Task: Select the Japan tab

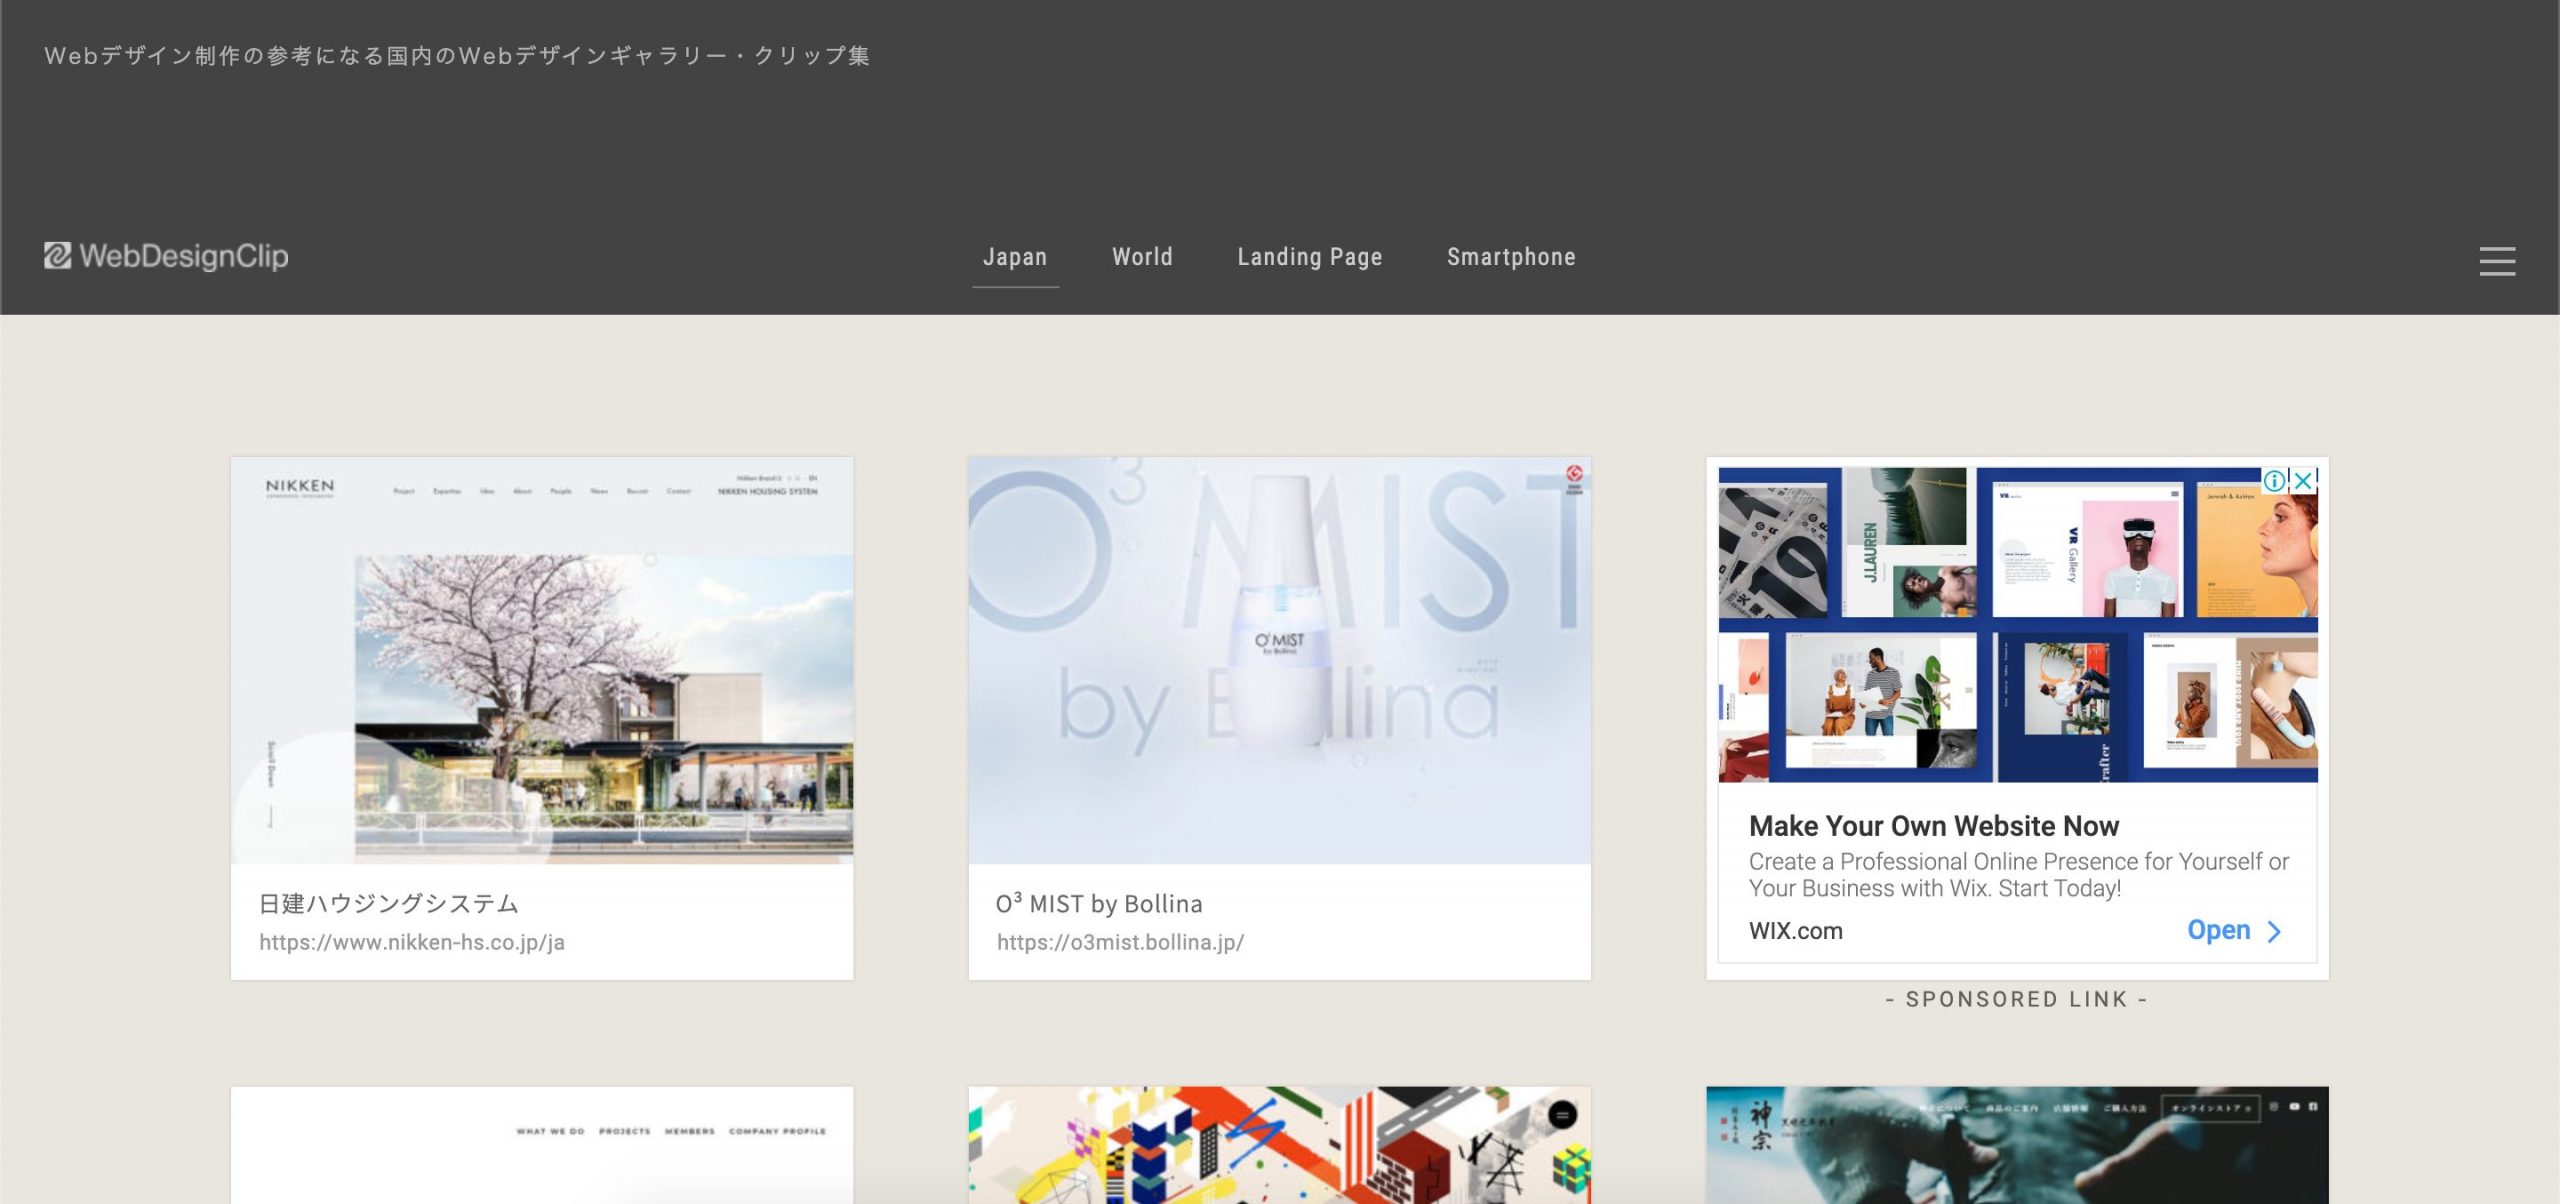Action: (x=1015, y=257)
